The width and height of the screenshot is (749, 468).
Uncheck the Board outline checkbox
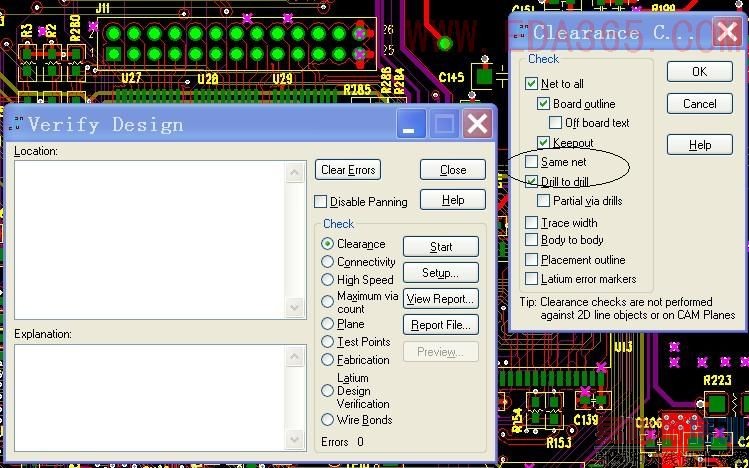[543, 104]
